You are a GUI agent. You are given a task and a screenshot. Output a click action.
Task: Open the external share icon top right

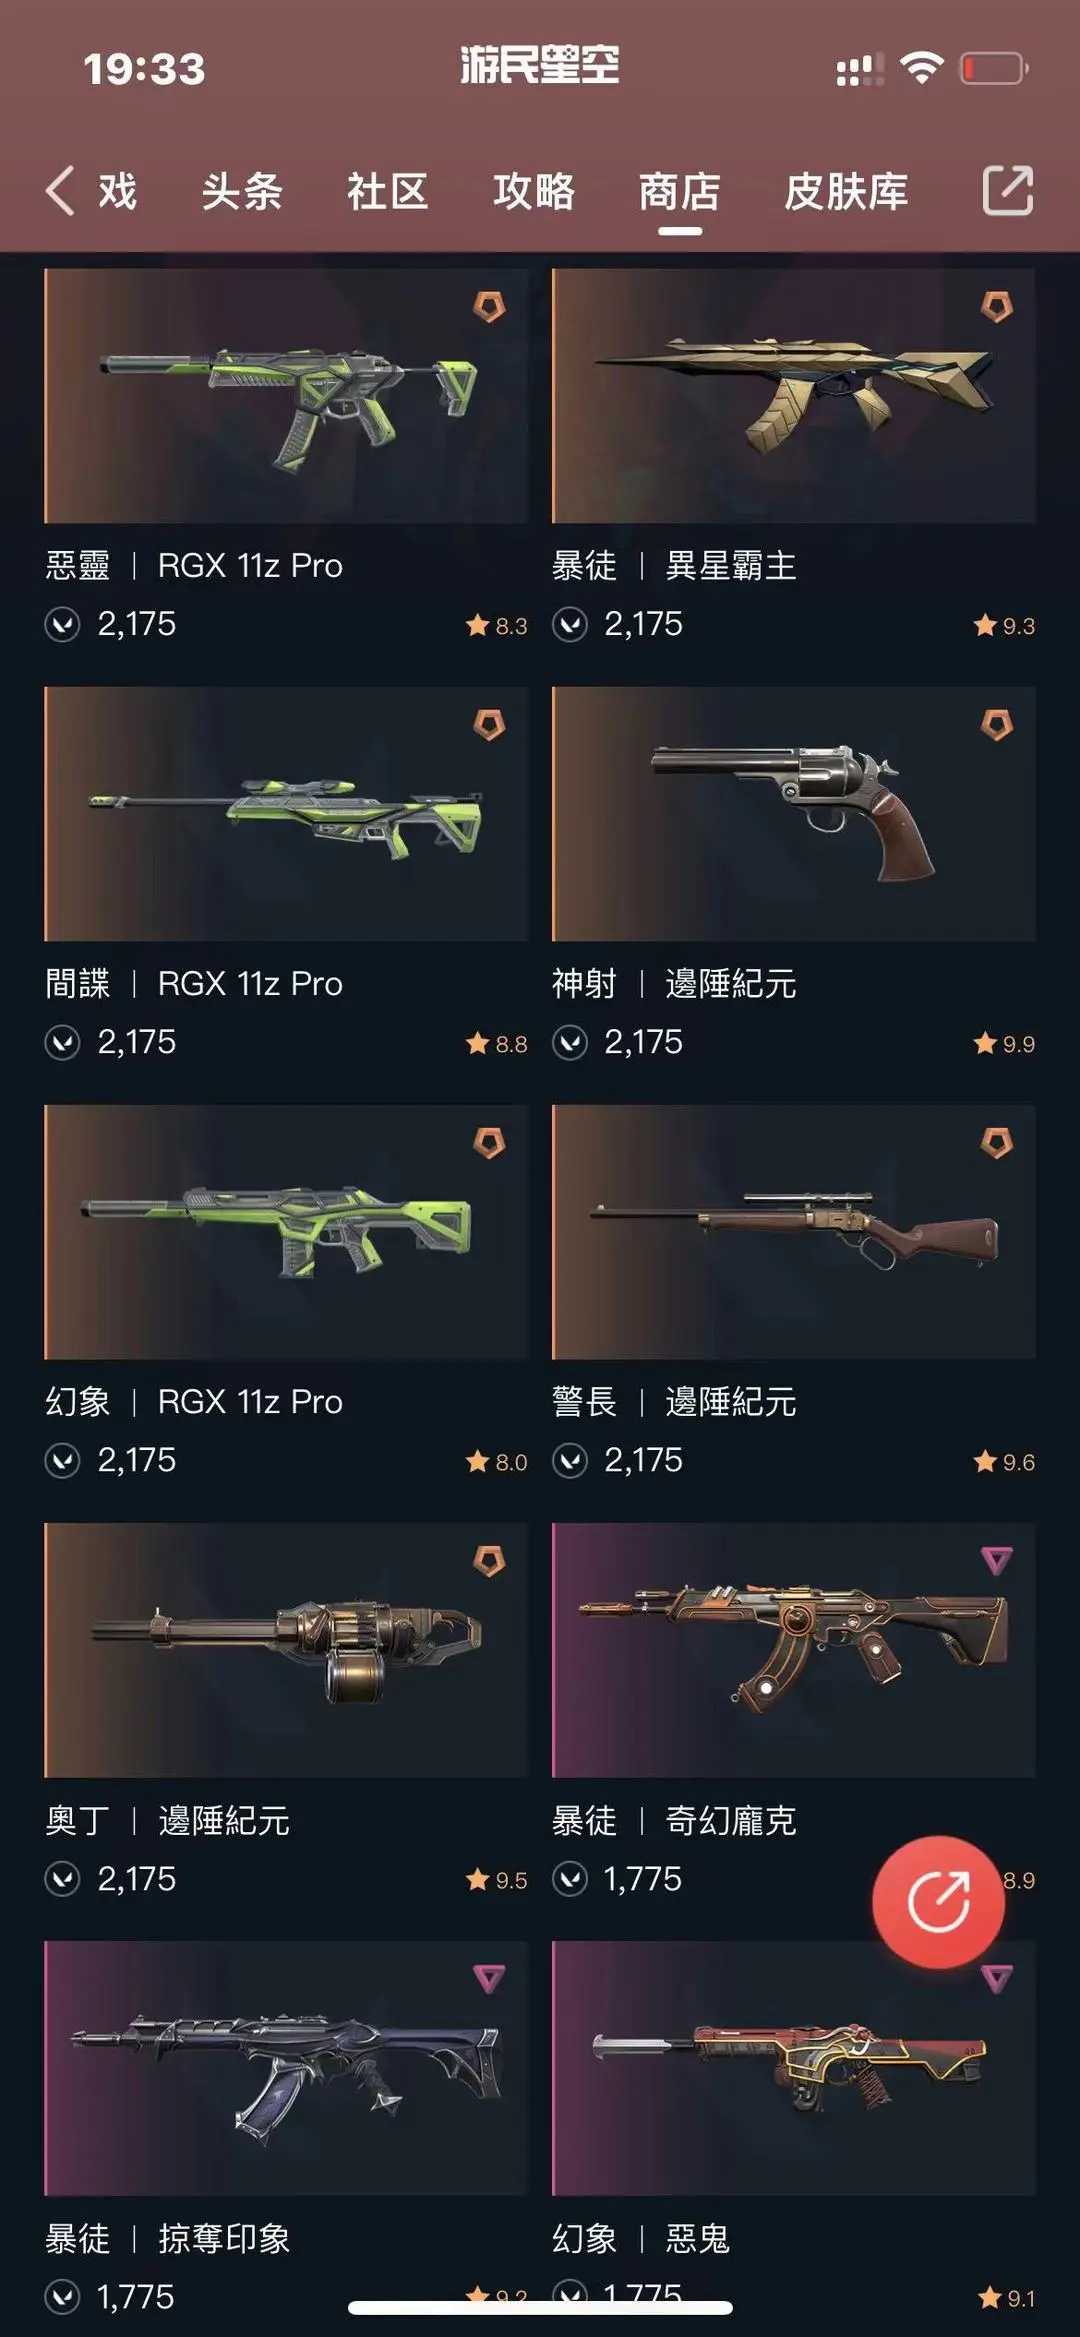click(x=1007, y=190)
